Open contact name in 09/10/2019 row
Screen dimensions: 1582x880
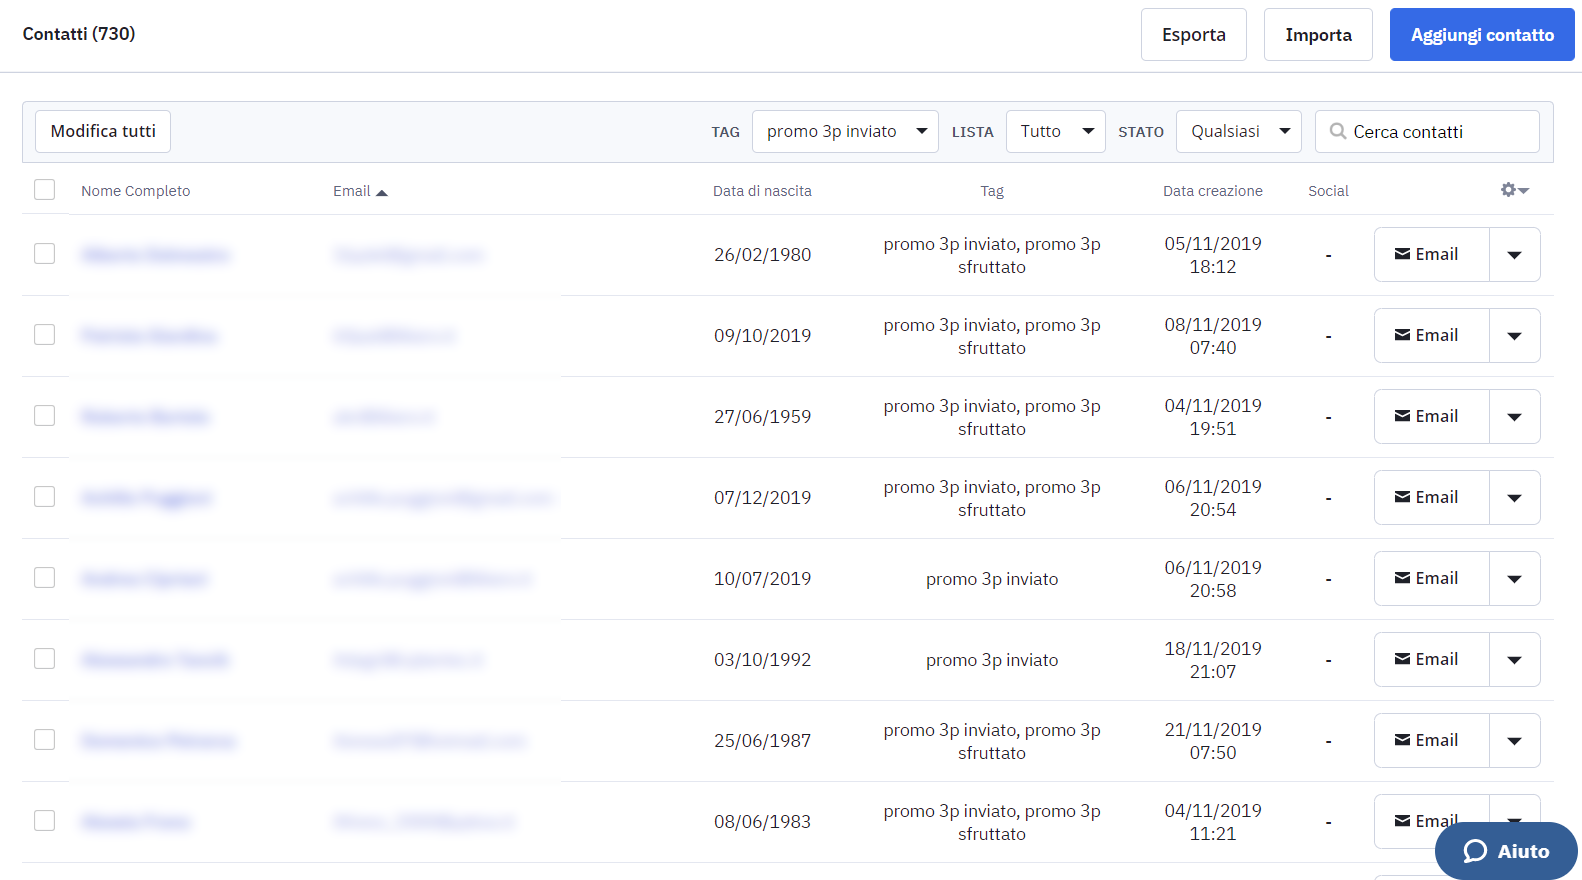[x=149, y=336]
